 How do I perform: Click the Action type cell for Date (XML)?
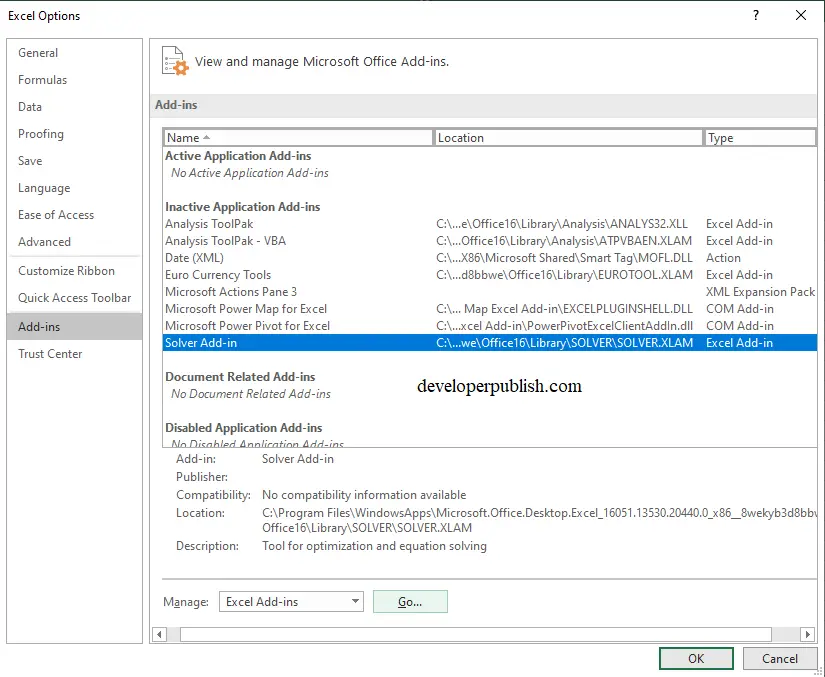(723, 258)
